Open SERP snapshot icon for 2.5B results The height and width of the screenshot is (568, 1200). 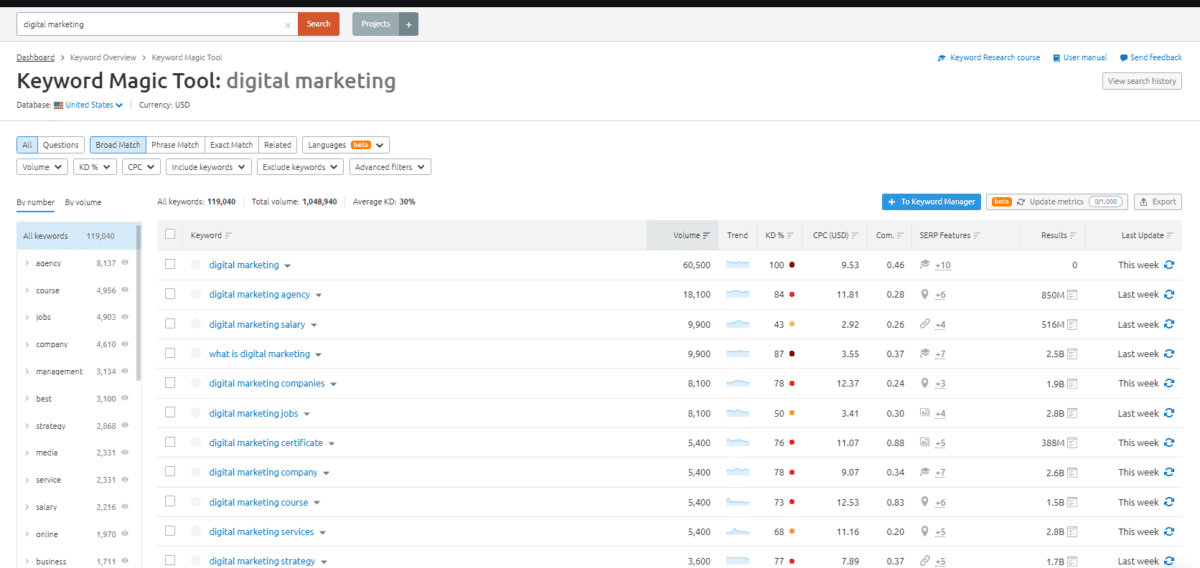(1072, 354)
